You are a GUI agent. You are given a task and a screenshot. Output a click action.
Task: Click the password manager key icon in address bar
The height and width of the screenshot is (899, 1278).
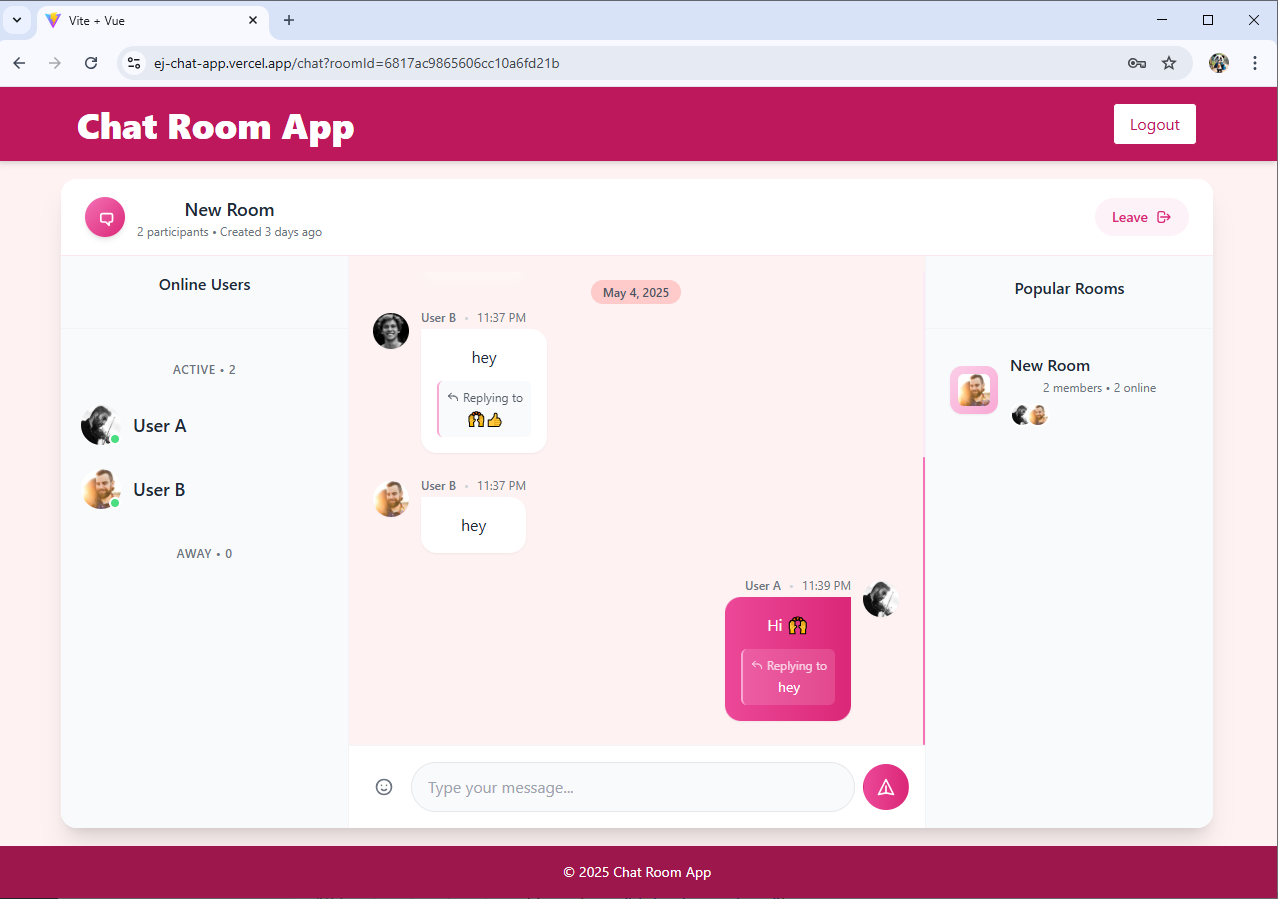pyautogui.click(x=1137, y=62)
